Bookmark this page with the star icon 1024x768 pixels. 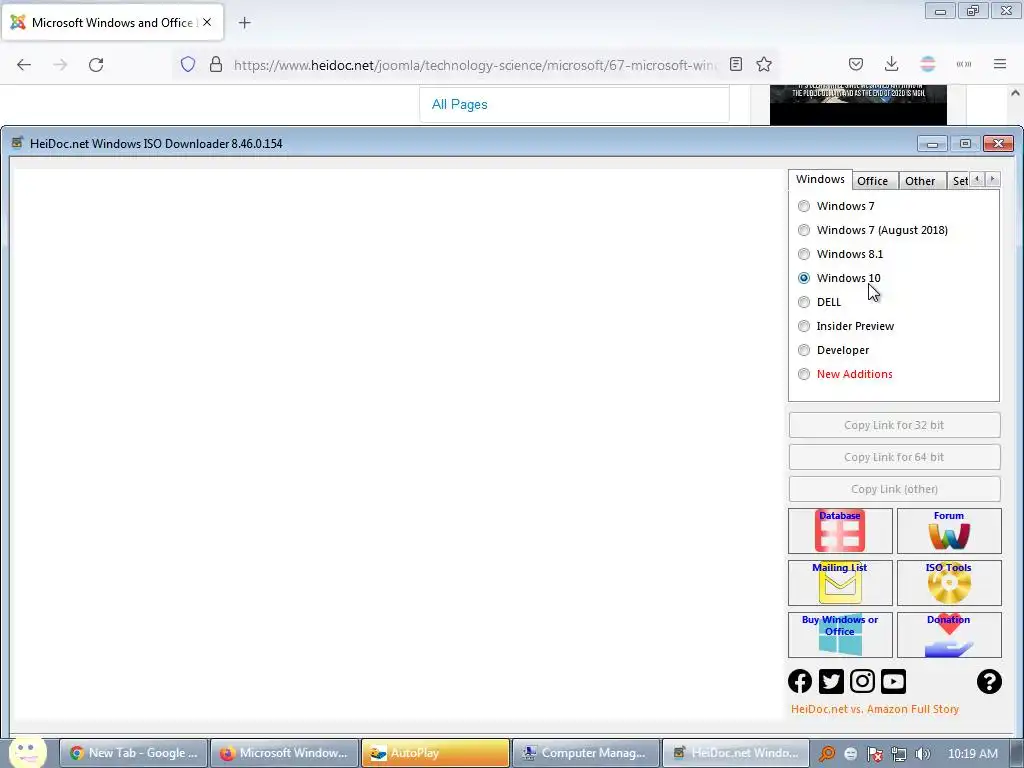tap(764, 64)
